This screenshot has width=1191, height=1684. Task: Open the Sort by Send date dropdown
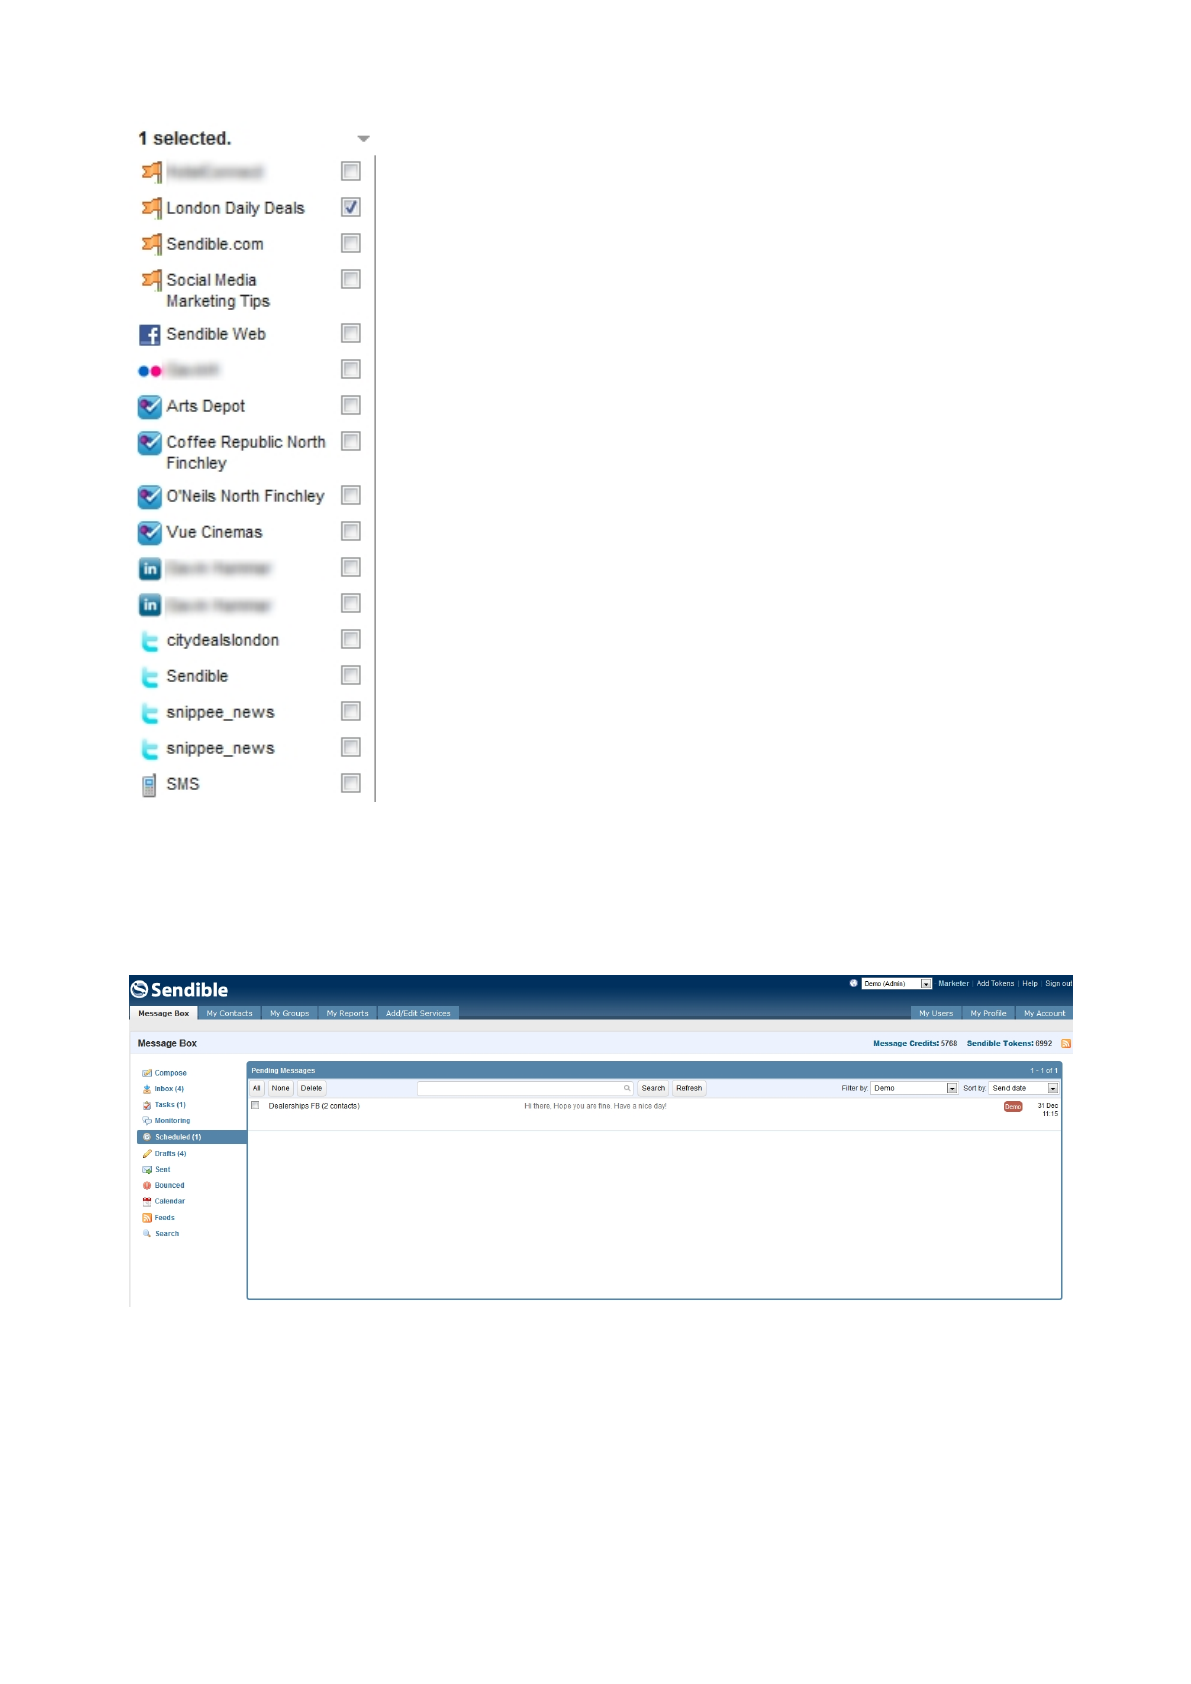coord(1024,1088)
